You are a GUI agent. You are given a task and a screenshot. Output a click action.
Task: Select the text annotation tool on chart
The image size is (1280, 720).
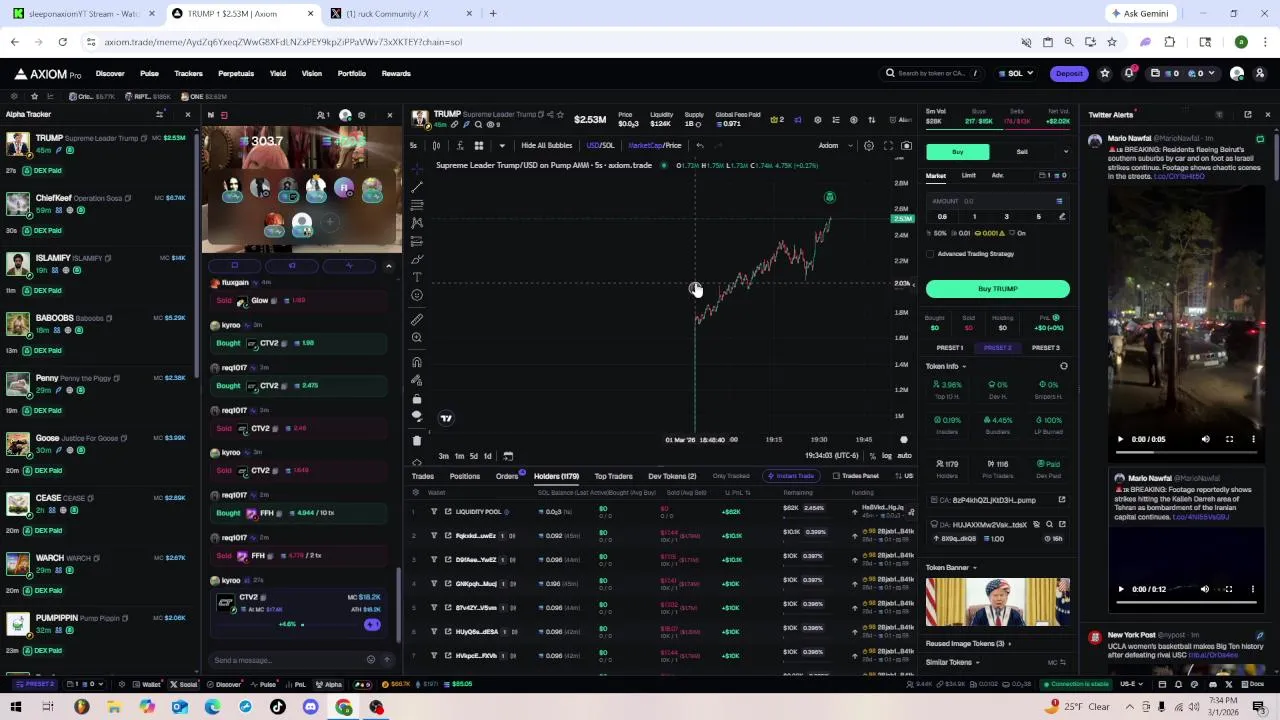417,277
